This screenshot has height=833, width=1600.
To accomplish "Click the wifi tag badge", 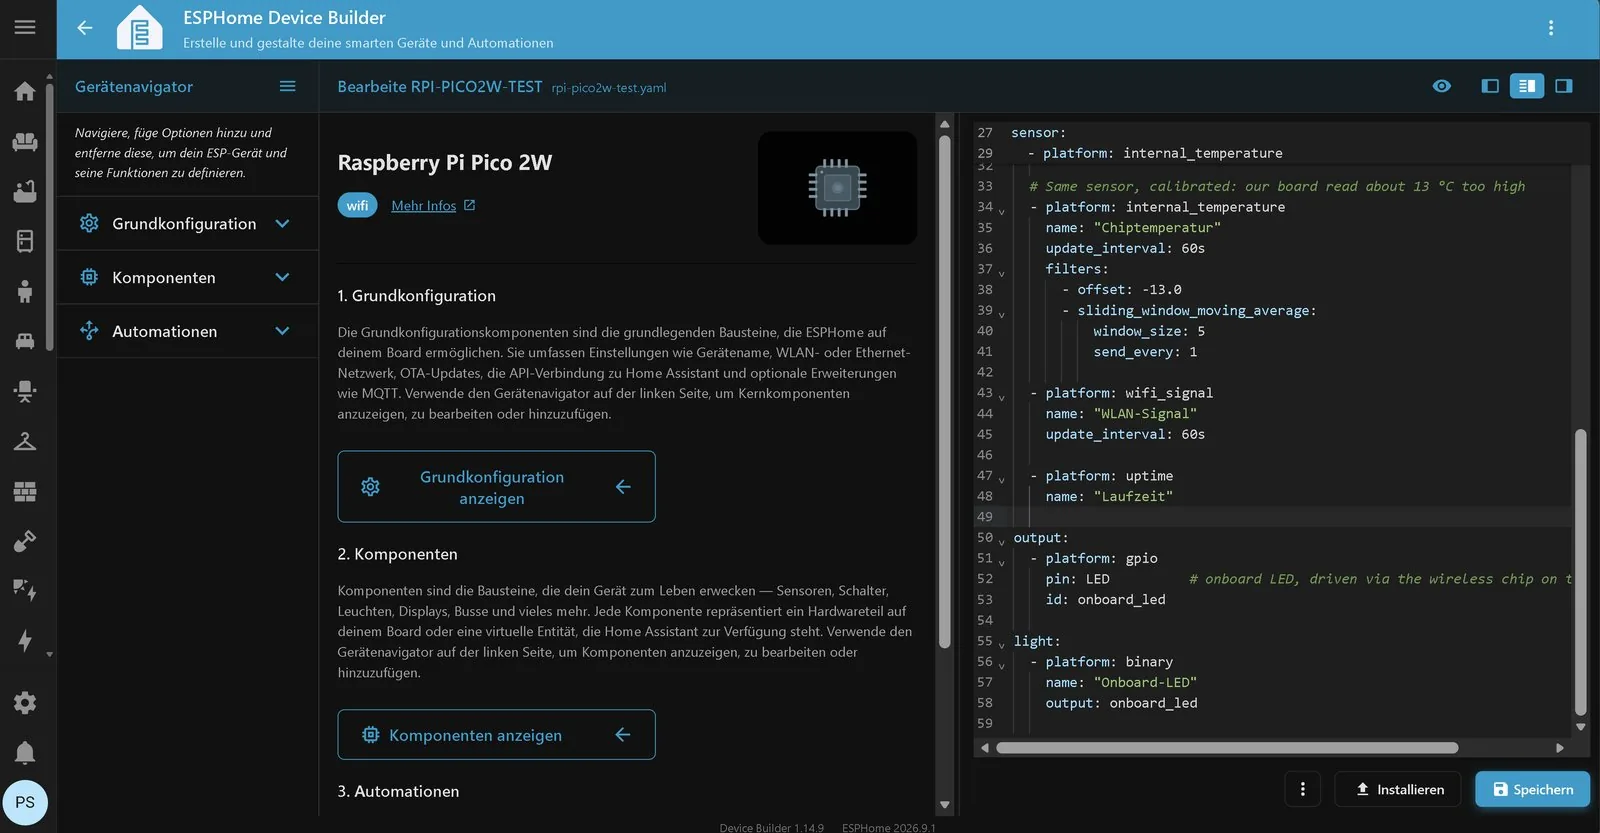I will point(357,206).
